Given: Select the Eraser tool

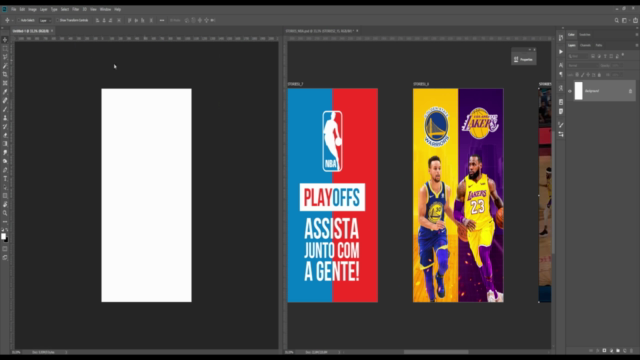Looking at the screenshot, I should 5,135.
